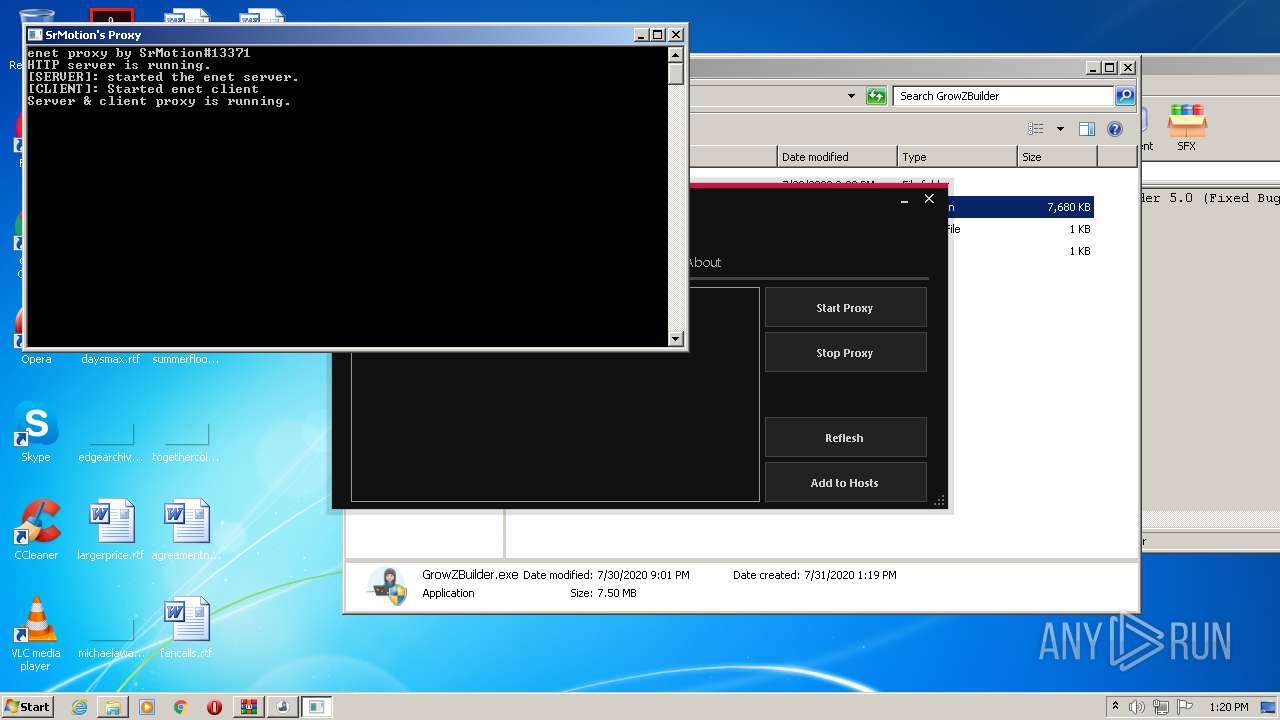Click the taskbar clock 1:20 PM
The image size is (1280, 720).
point(1229,707)
